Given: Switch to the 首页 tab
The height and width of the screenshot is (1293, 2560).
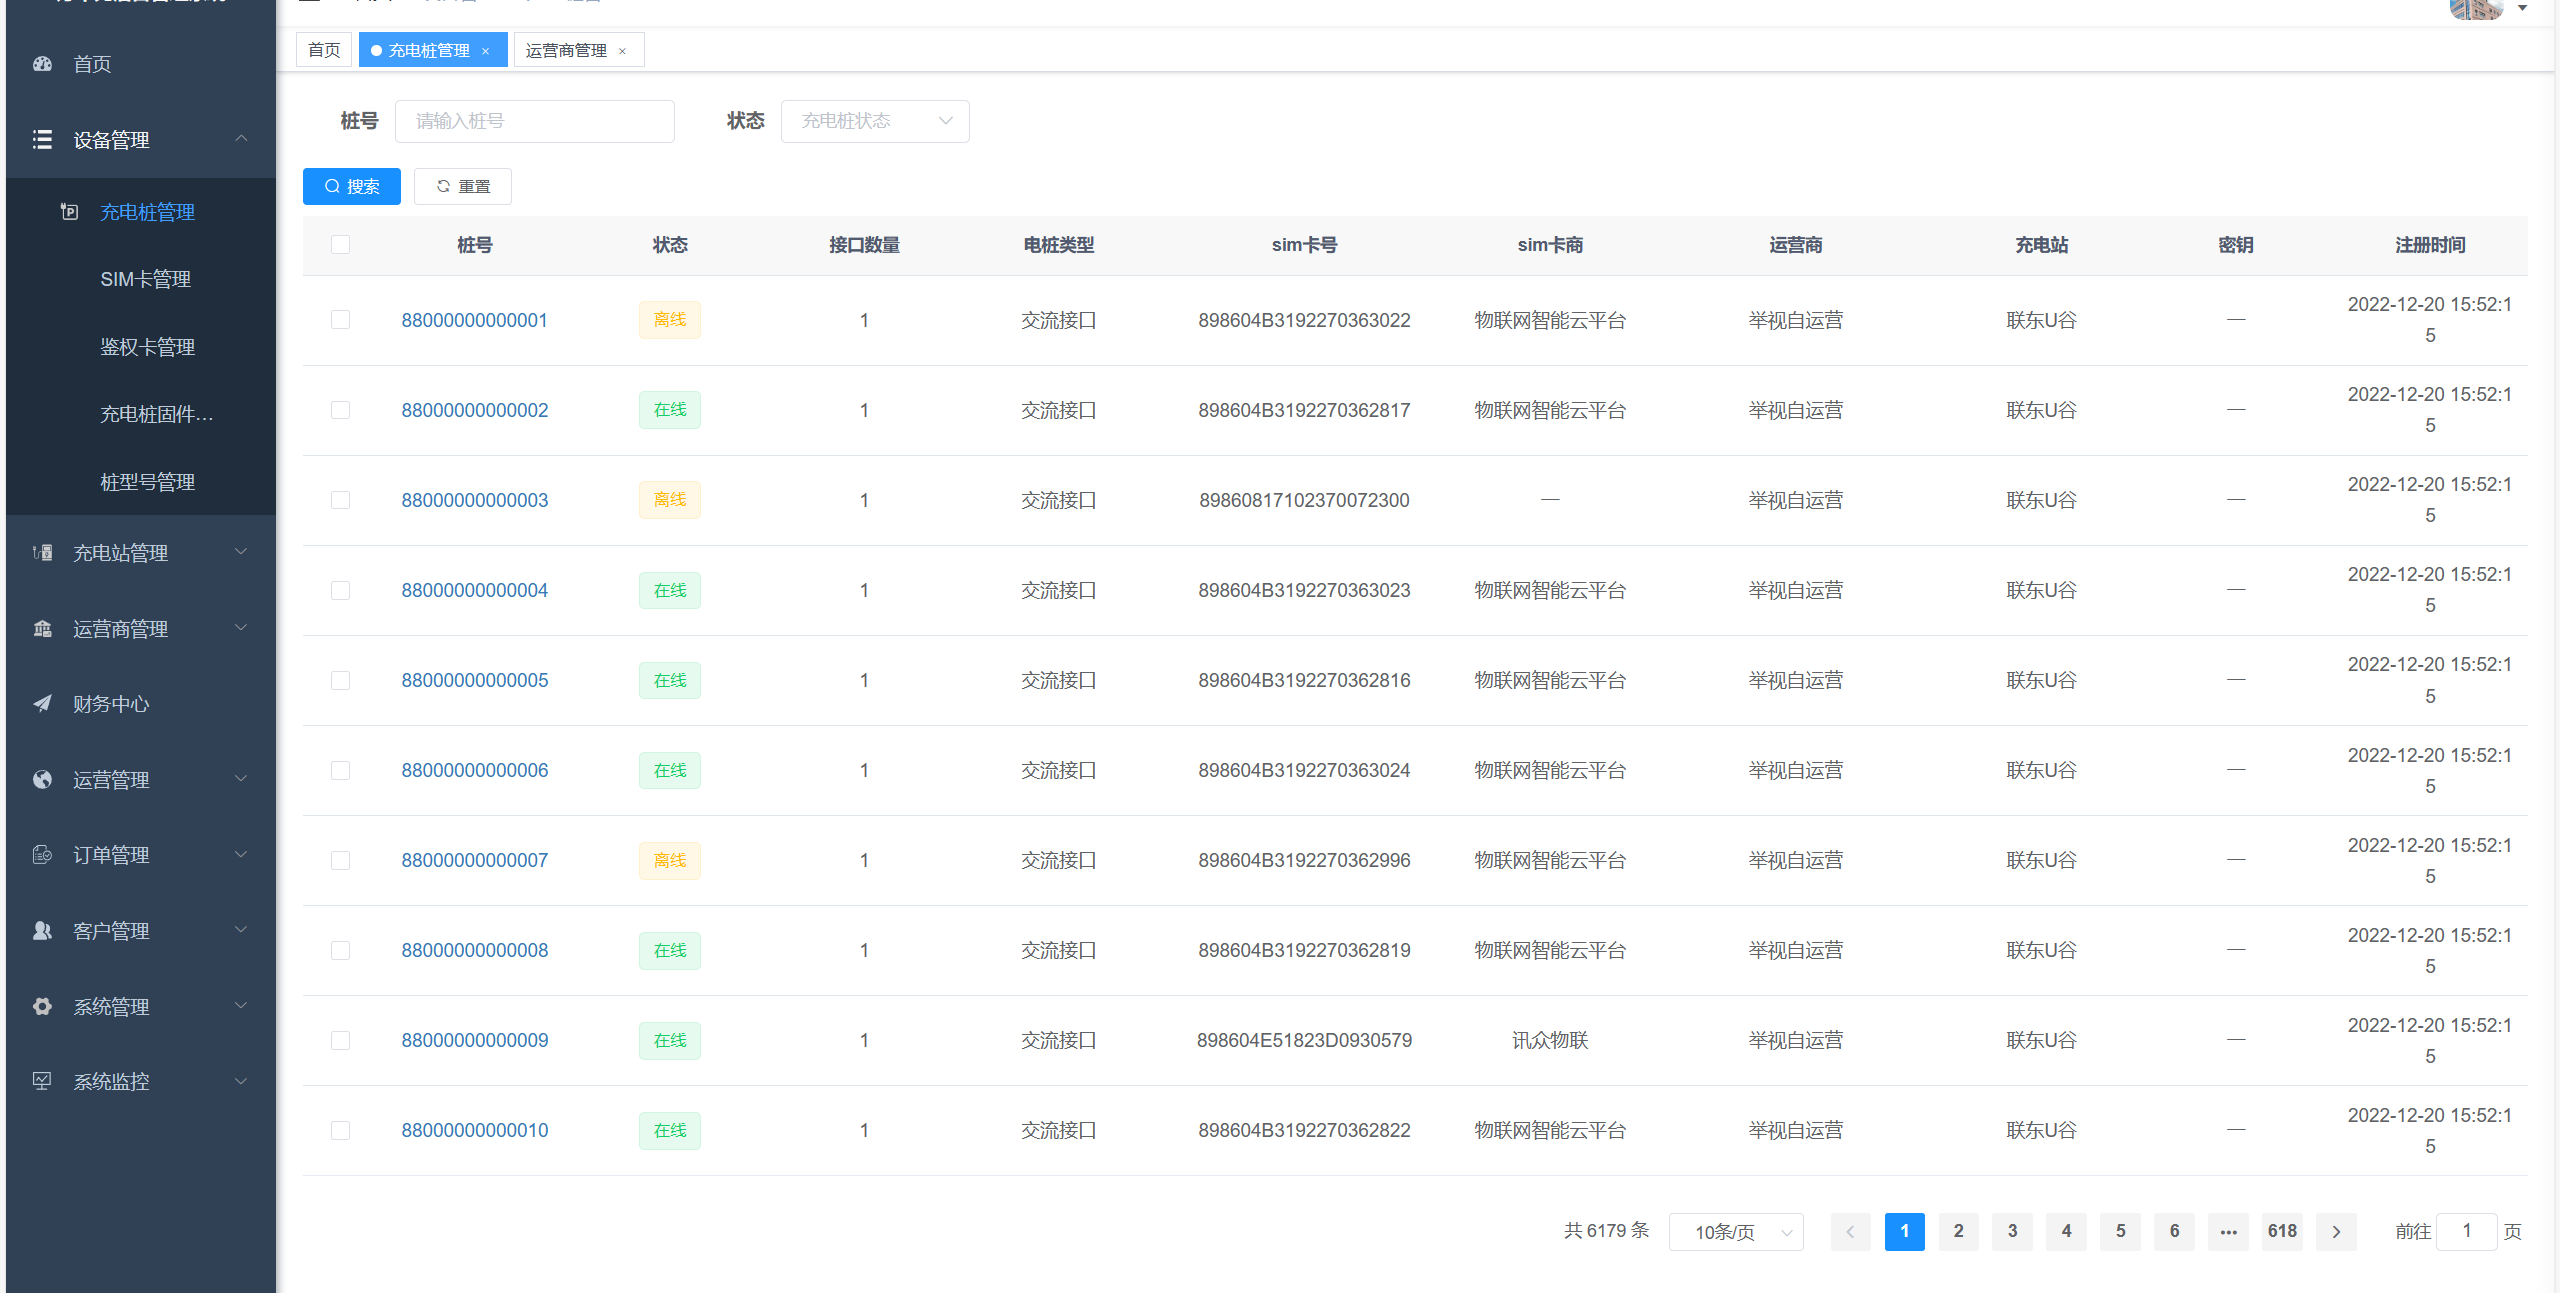Looking at the screenshot, I should pyautogui.click(x=324, y=50).
